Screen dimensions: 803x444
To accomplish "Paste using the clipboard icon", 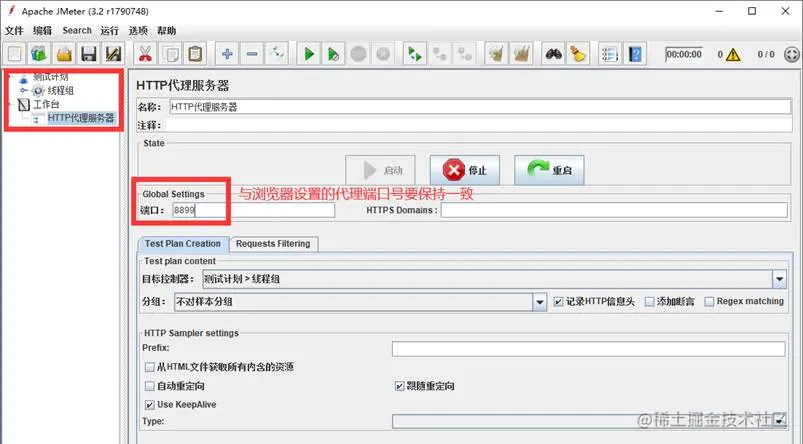I will 195,54.
